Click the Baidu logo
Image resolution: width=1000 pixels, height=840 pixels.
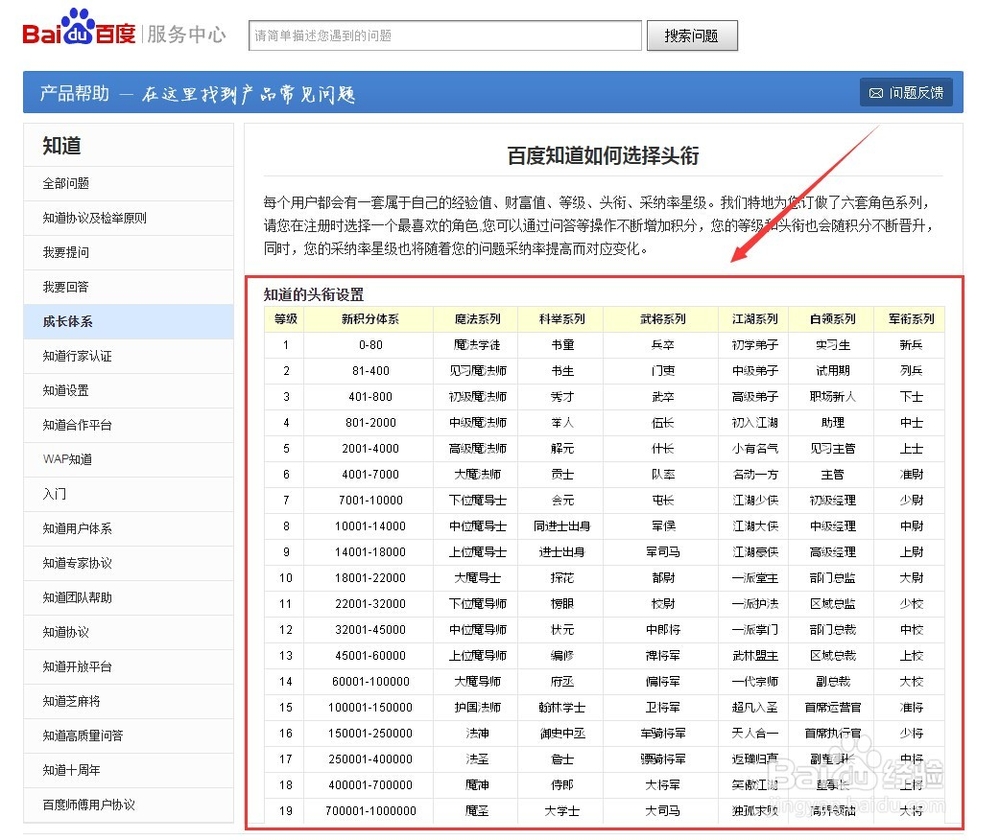point(79,27)
